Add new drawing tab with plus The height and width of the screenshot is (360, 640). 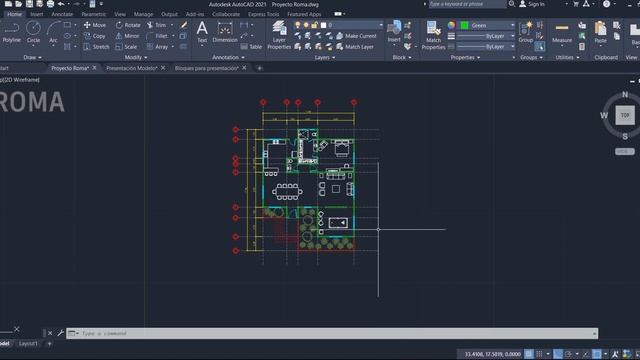(x=260, y=68)
